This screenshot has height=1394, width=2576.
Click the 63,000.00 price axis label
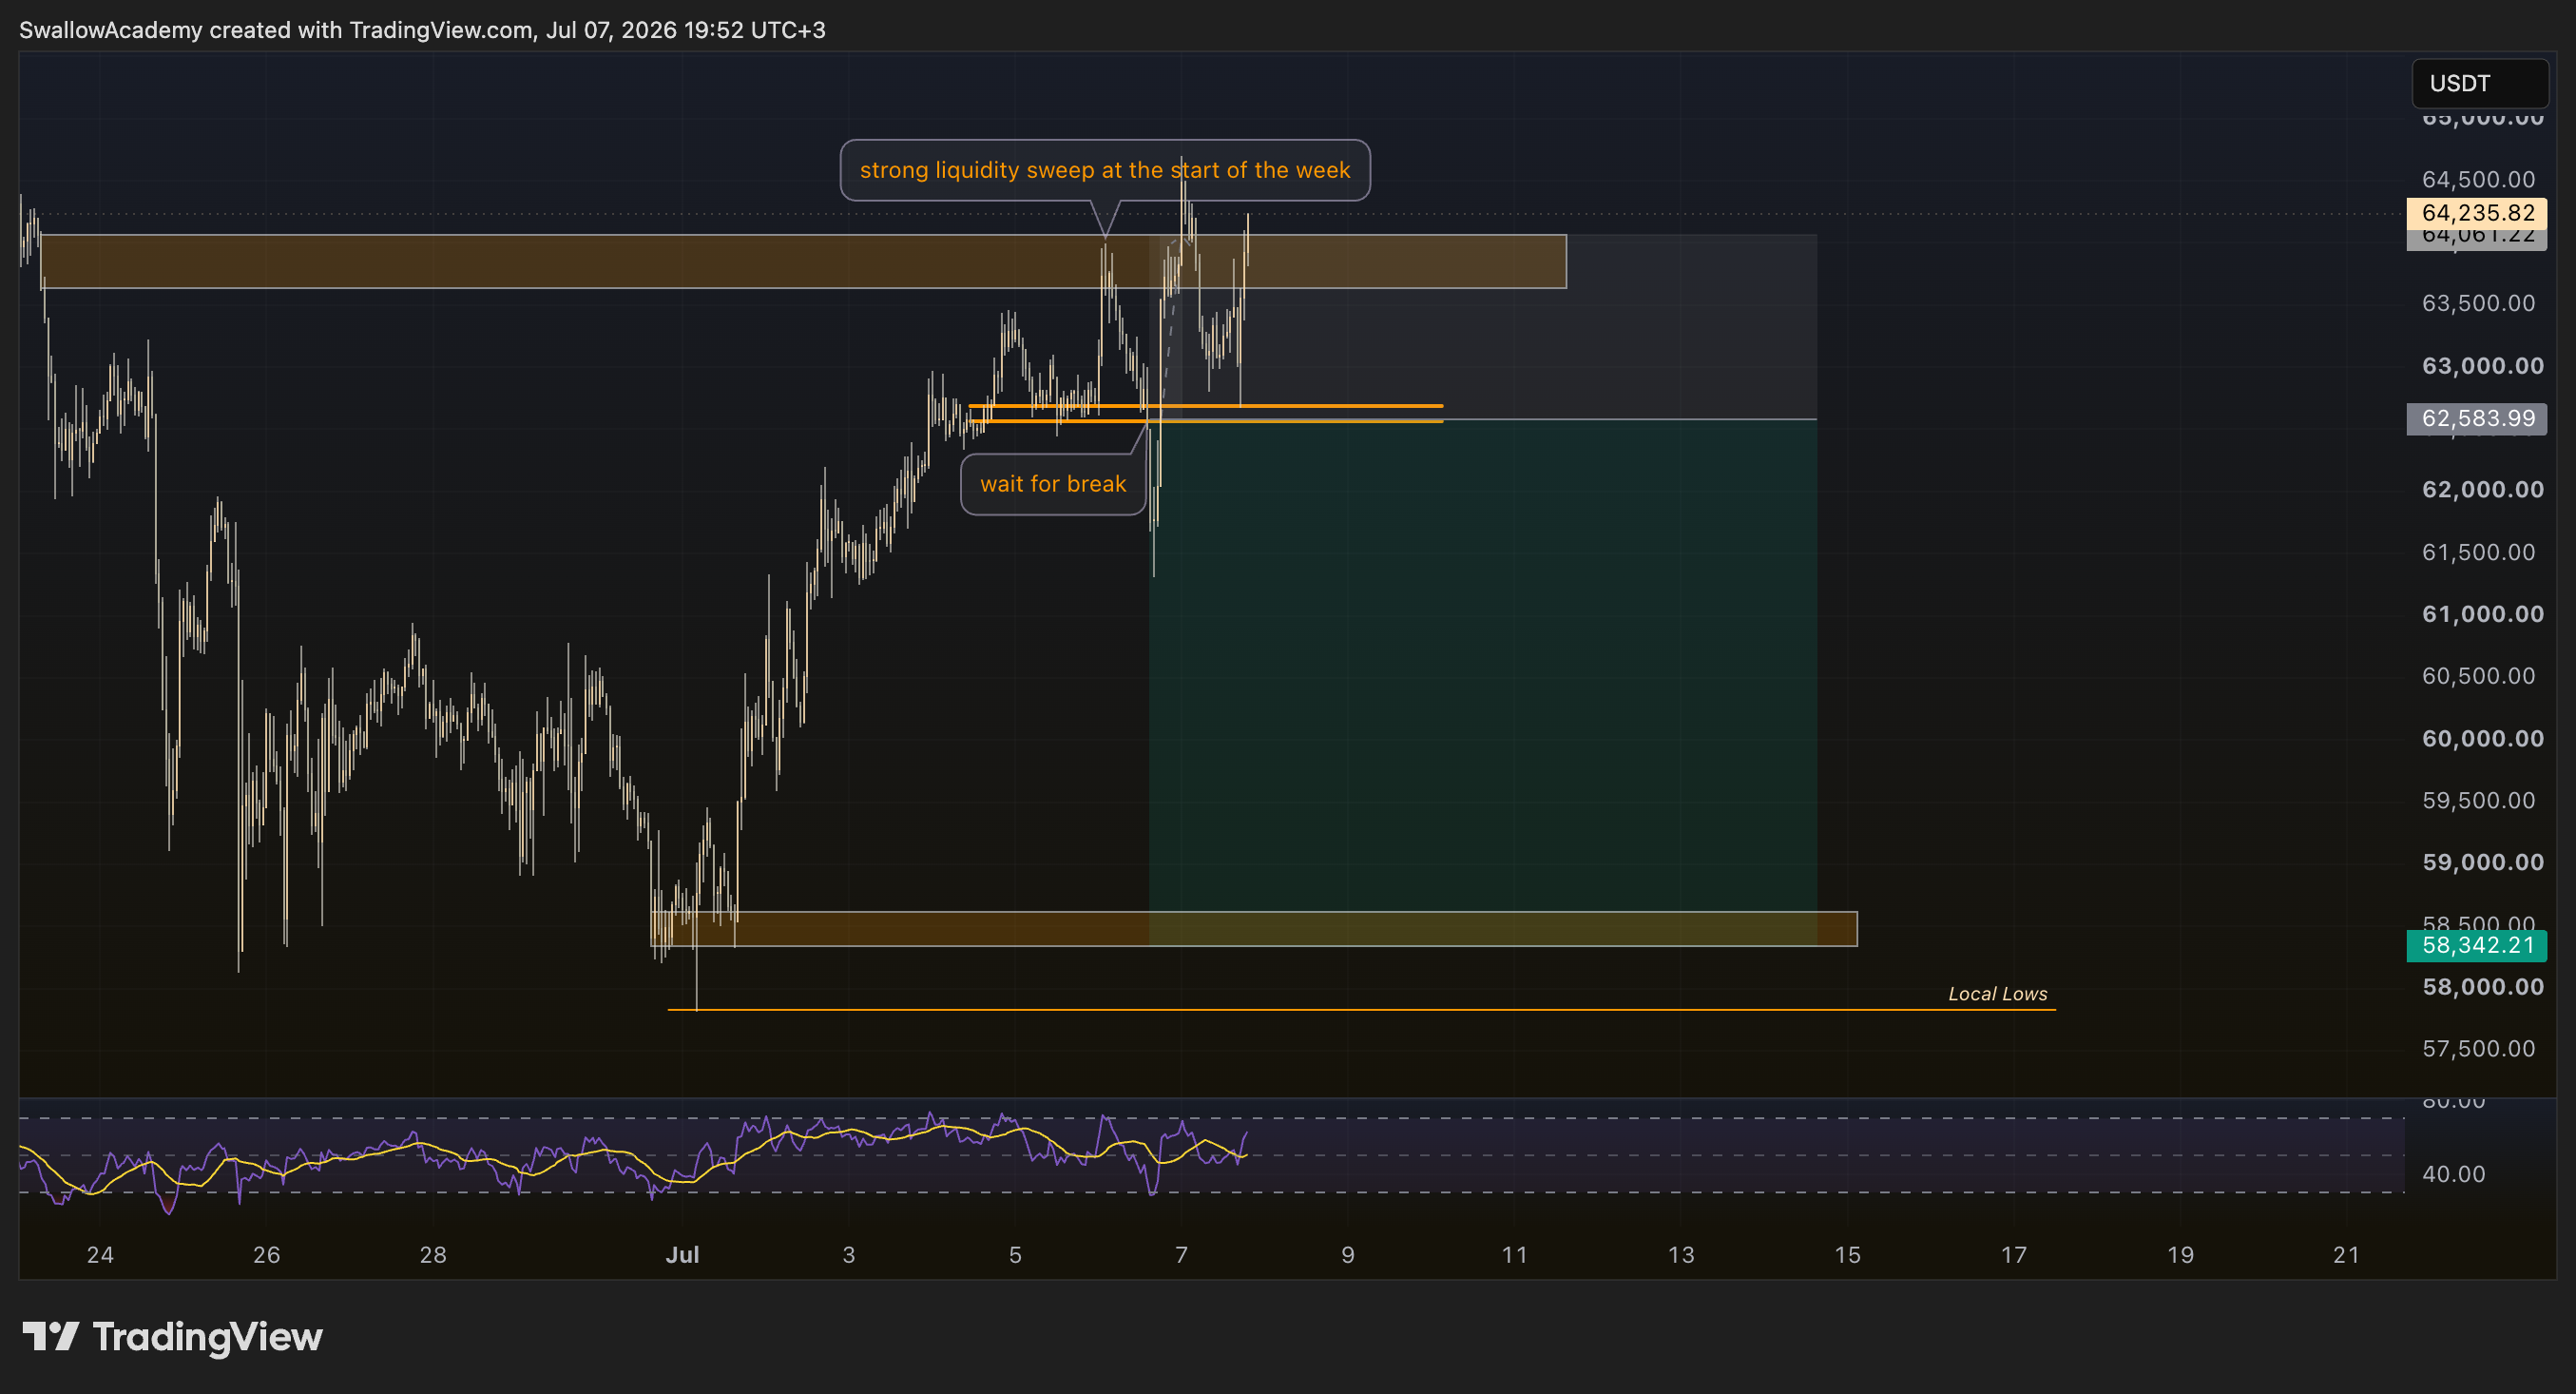2482,366
